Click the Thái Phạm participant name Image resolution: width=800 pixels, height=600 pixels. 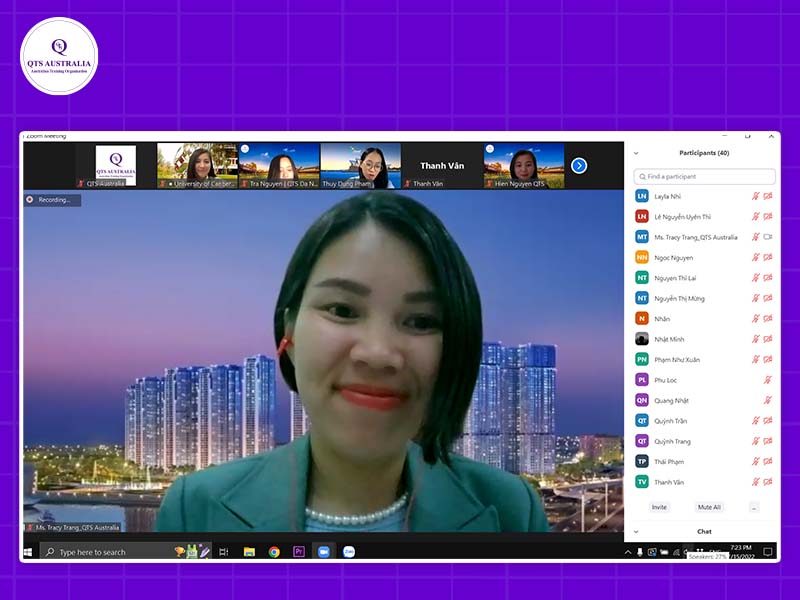(669, 462)
